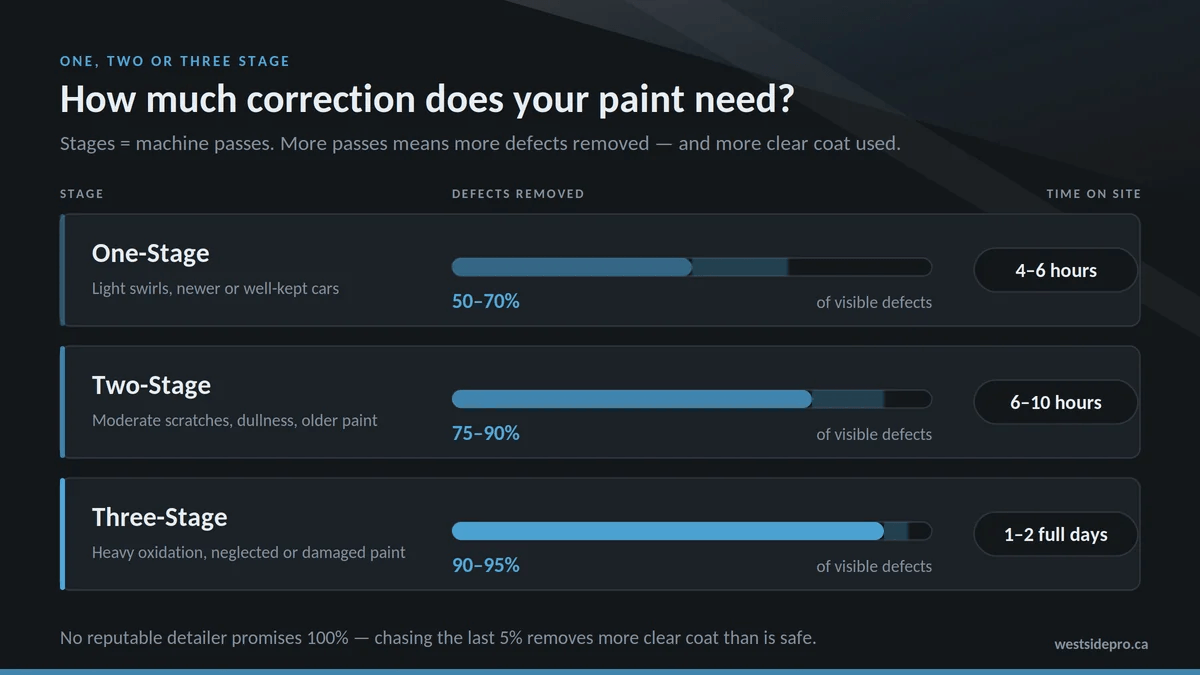Click the Stage column header
Viewport: 1200px width, 675px height.
click(x=82, y=194)
